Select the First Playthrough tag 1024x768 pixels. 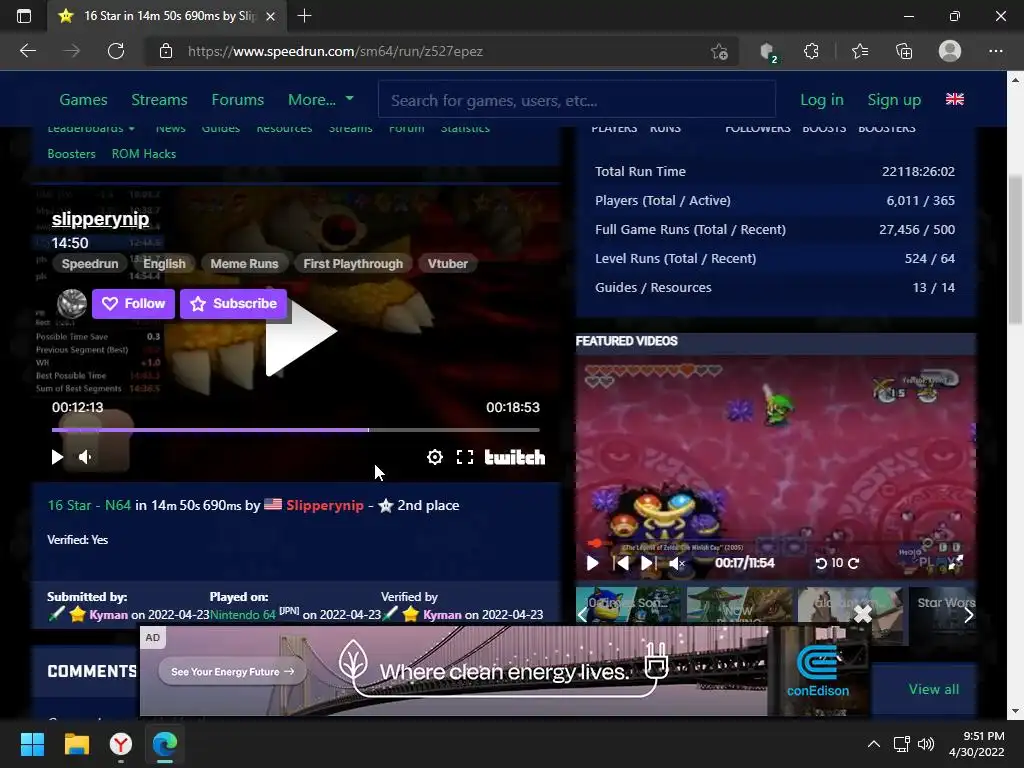(353, 264)
